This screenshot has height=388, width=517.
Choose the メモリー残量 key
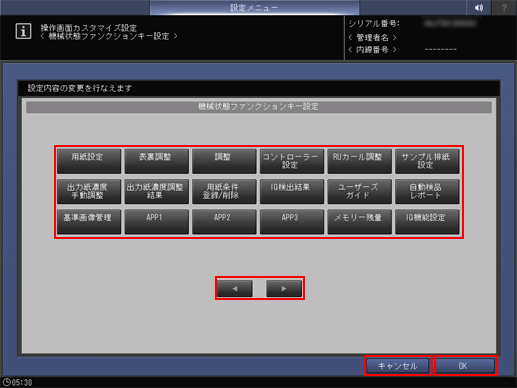tap(360, 222)
